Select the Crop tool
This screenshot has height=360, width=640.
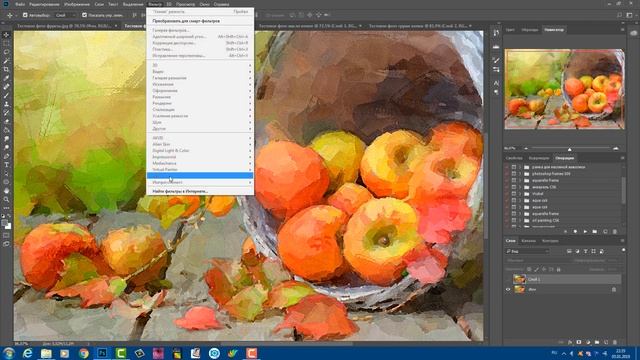click(x=6, y=69)
